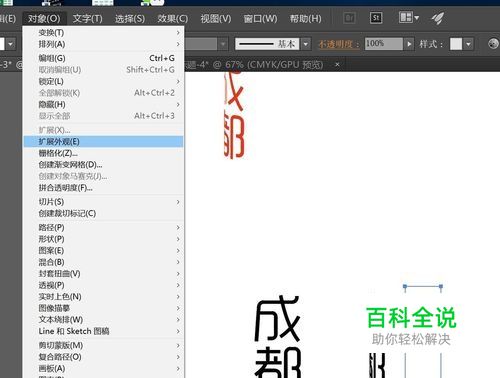This screenshot has width=500, height=378.
Task: Expand the 切片(S) submenu
Action: [103, 202]
